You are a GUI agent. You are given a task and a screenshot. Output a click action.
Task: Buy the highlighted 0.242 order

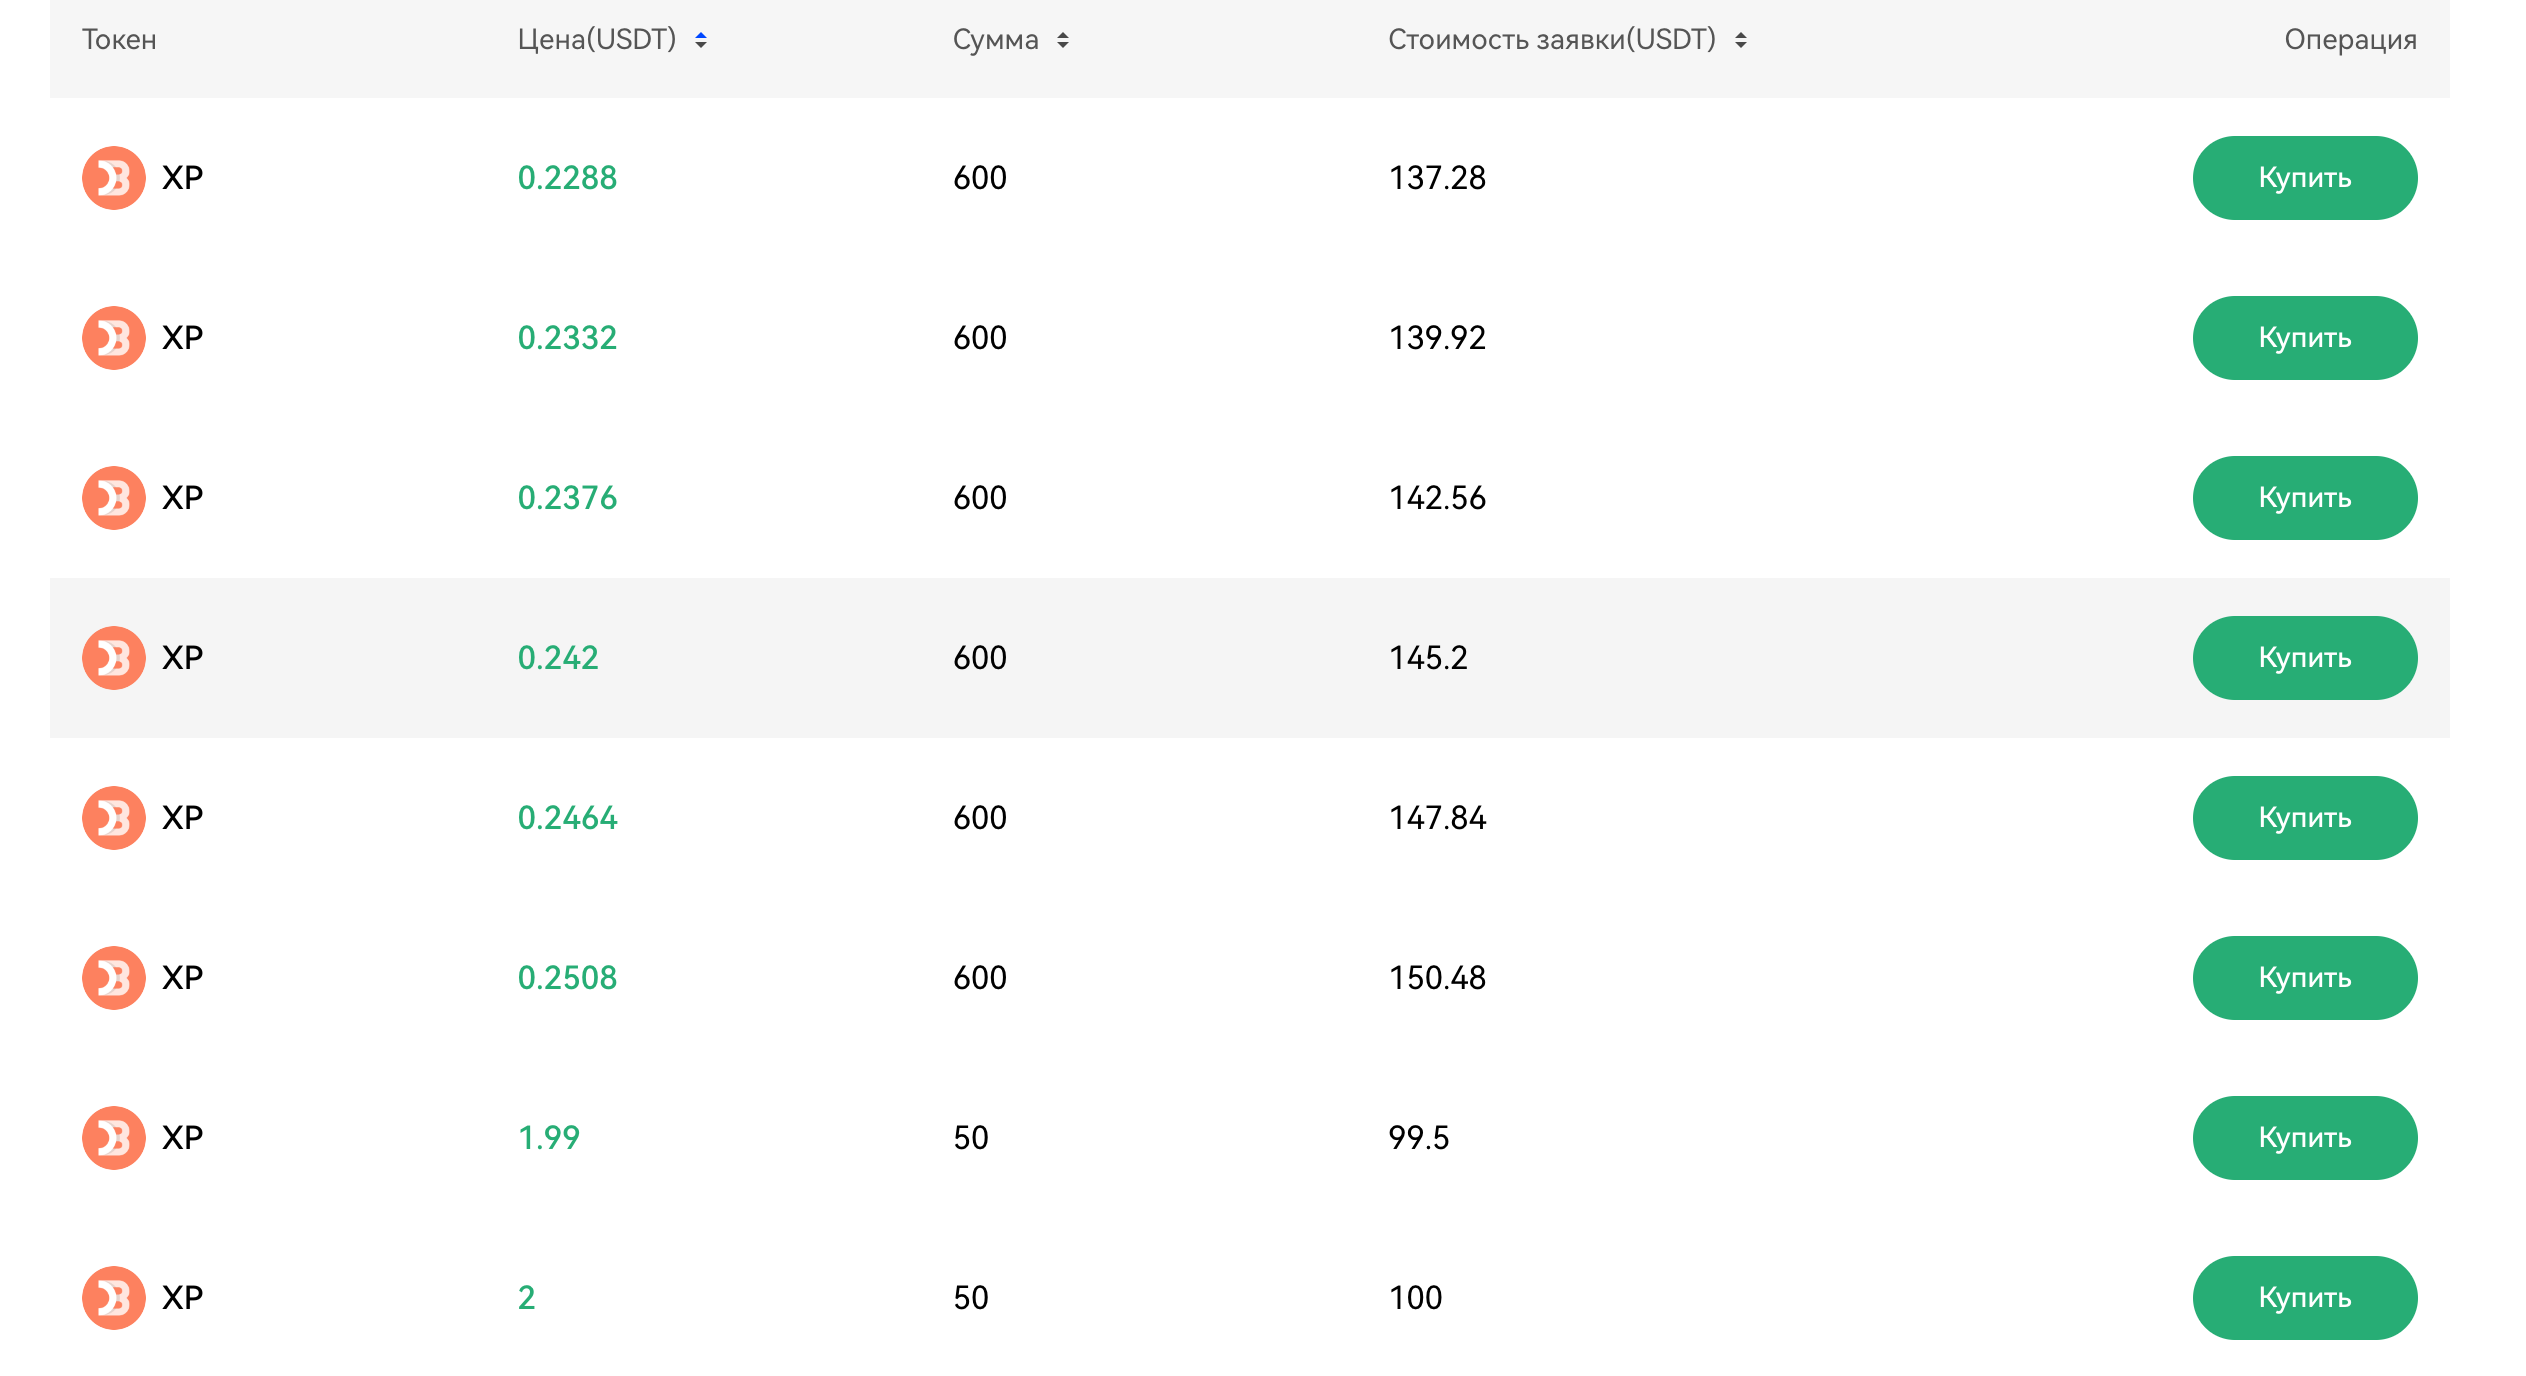(x=2305, y=658)
